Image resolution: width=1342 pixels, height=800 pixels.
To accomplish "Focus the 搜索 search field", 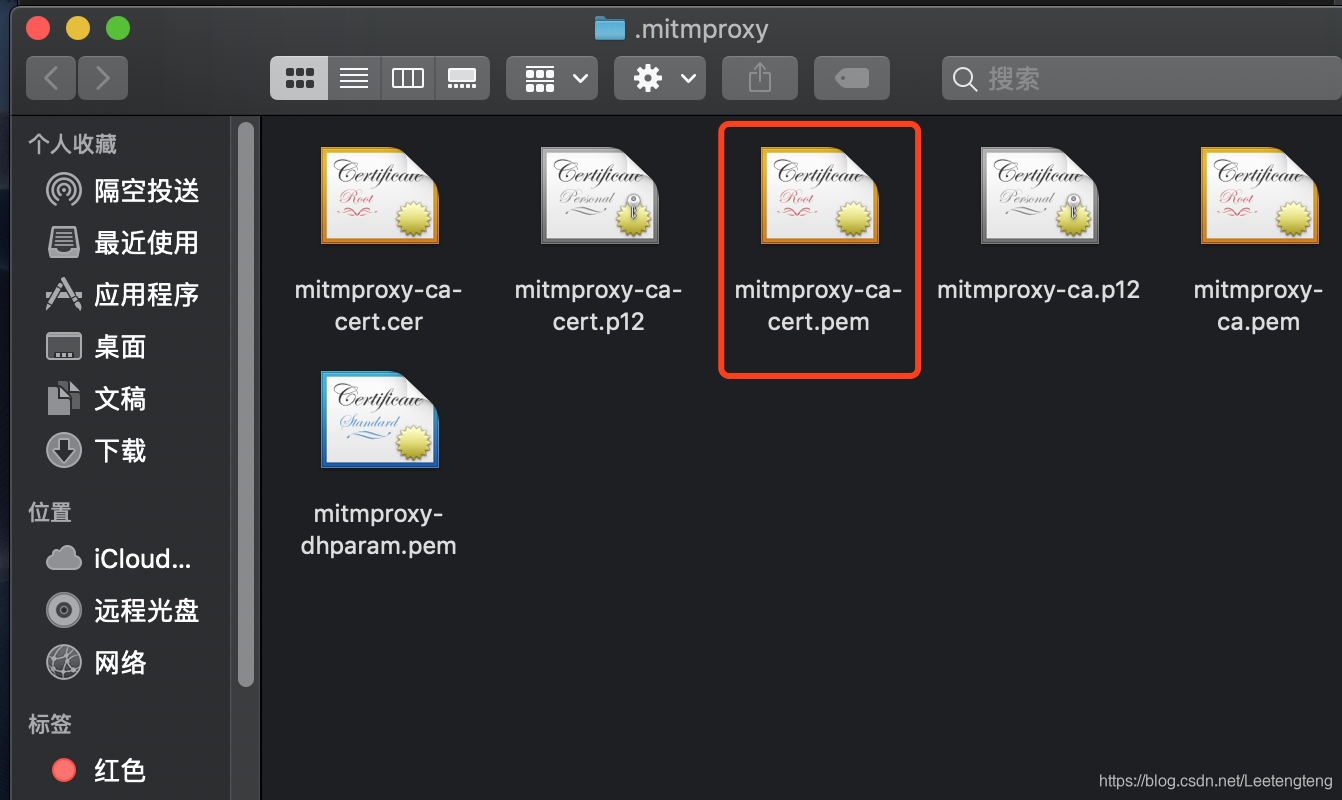I will click(1140, 79).
